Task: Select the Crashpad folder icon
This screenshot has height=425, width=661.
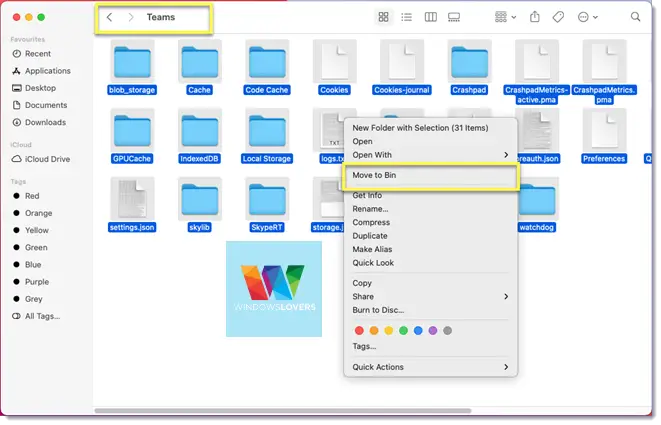Action: 469,62
